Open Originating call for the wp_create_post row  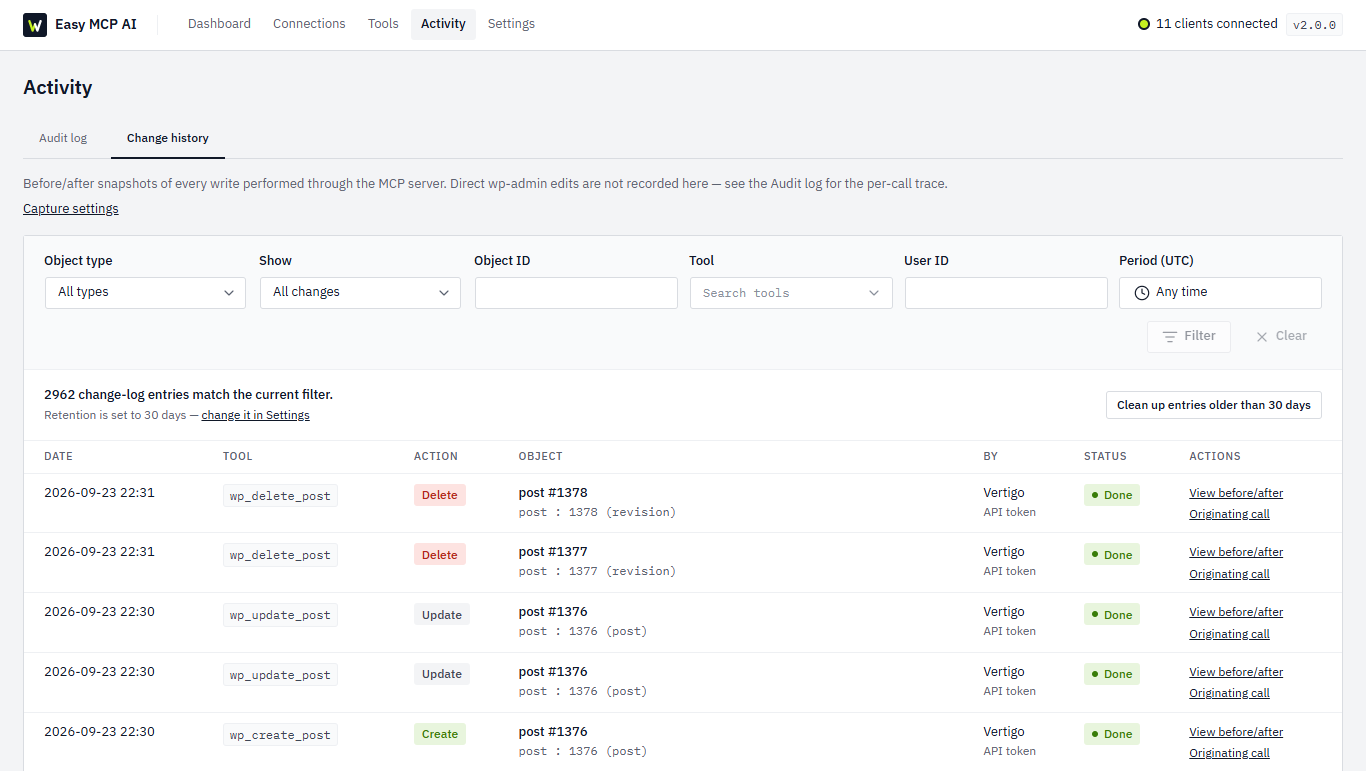[x=1229, y=753]
